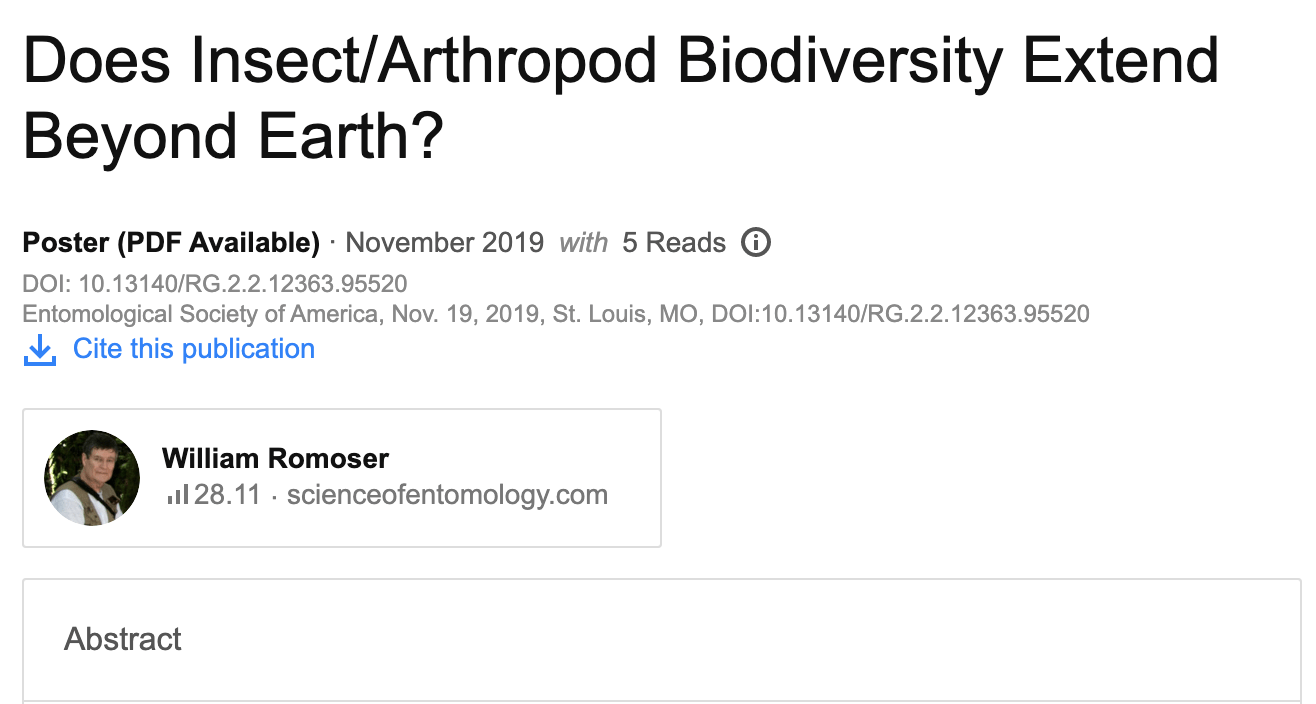The image size is (1316, 704).
Task: Open the Cite this publication link
Action: point(194,349)
